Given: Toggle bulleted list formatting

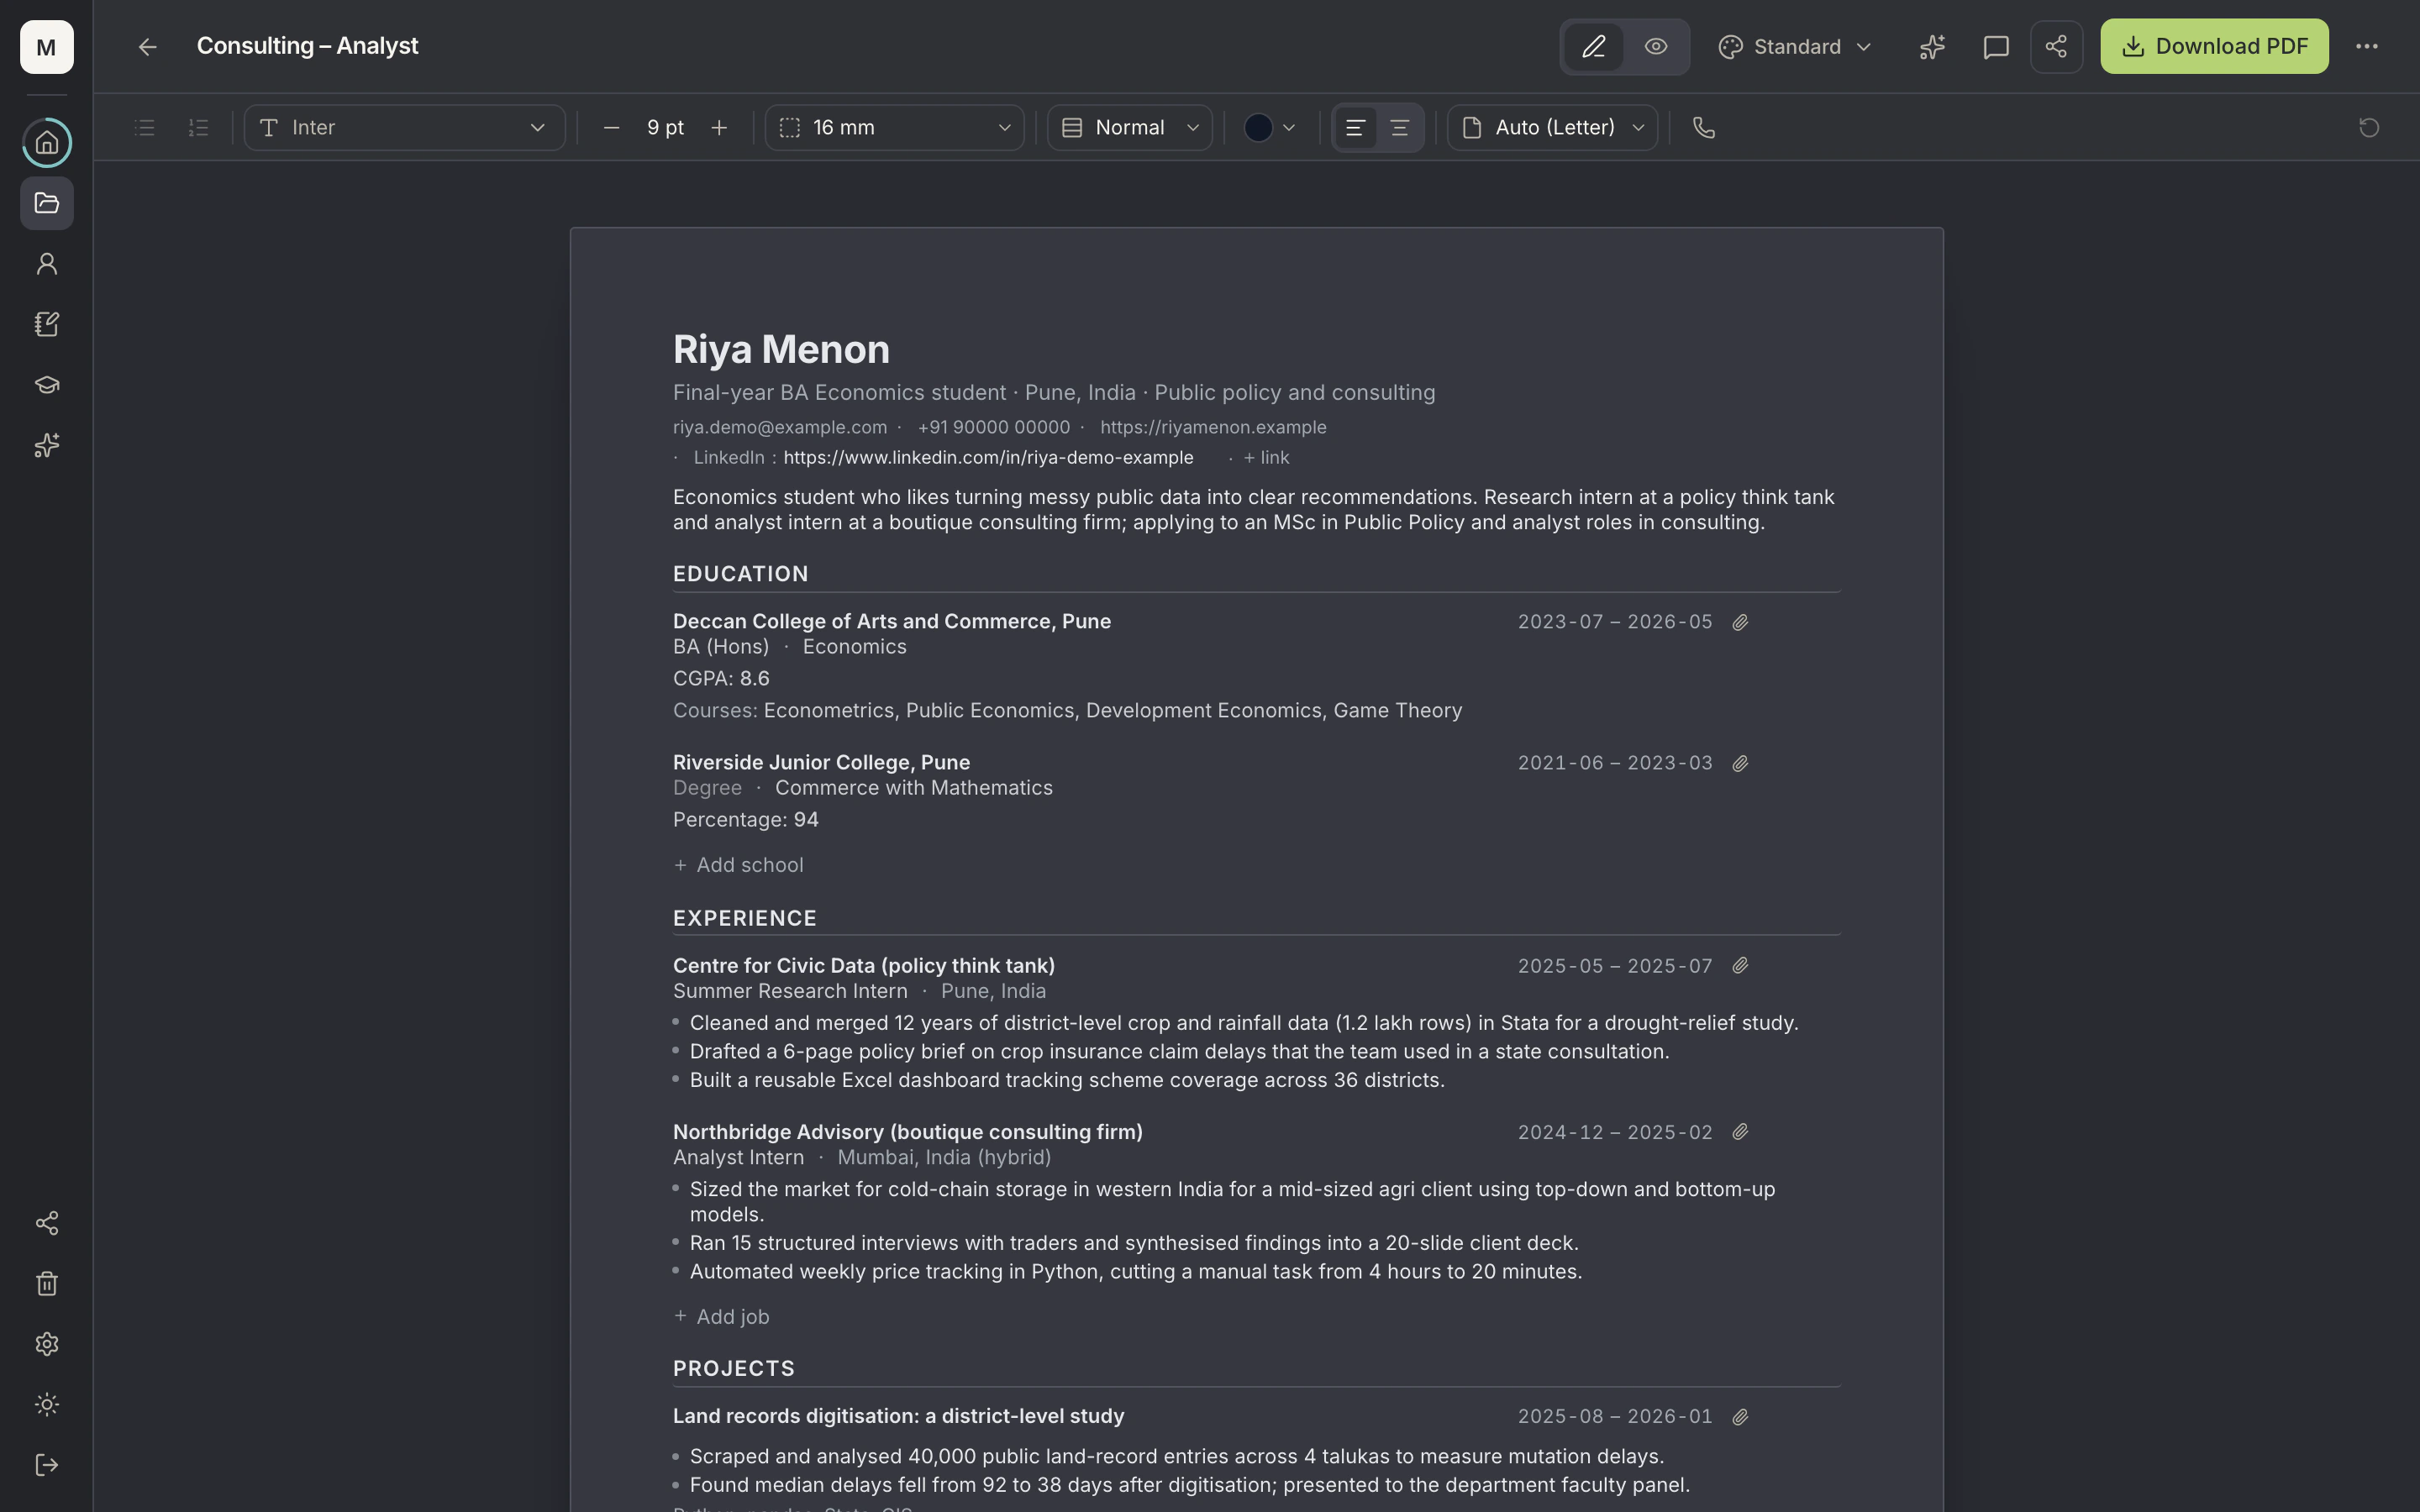Looking at the screenshot, I should click(x=145, y=128).
